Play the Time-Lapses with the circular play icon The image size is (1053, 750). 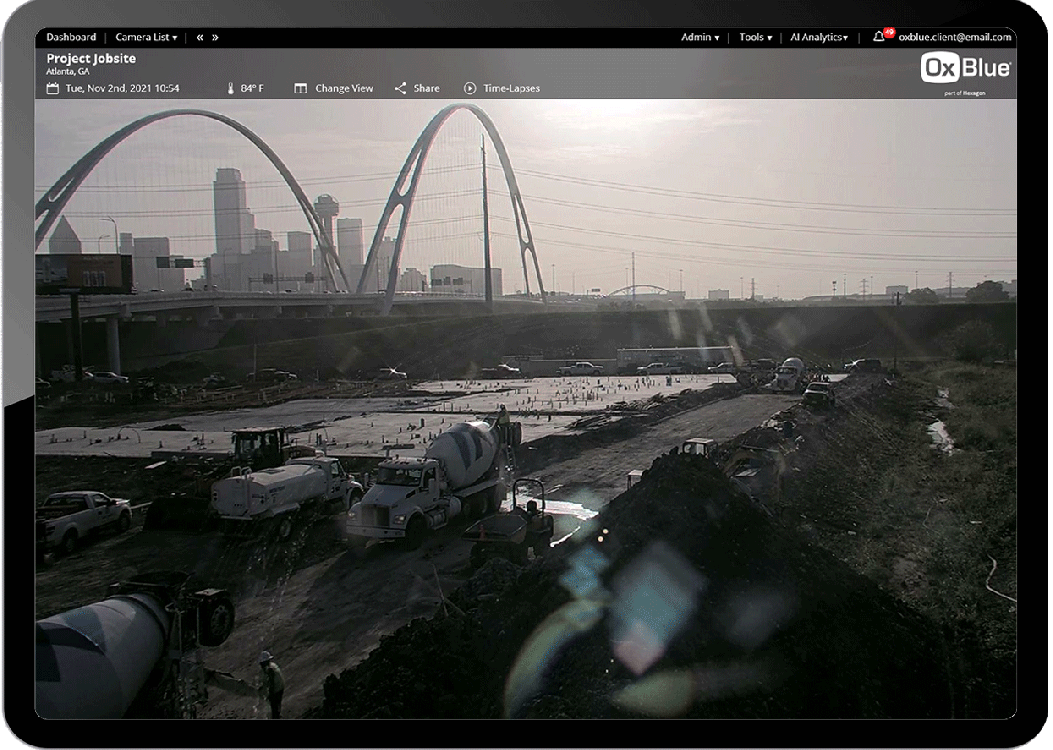coord(466,88)
